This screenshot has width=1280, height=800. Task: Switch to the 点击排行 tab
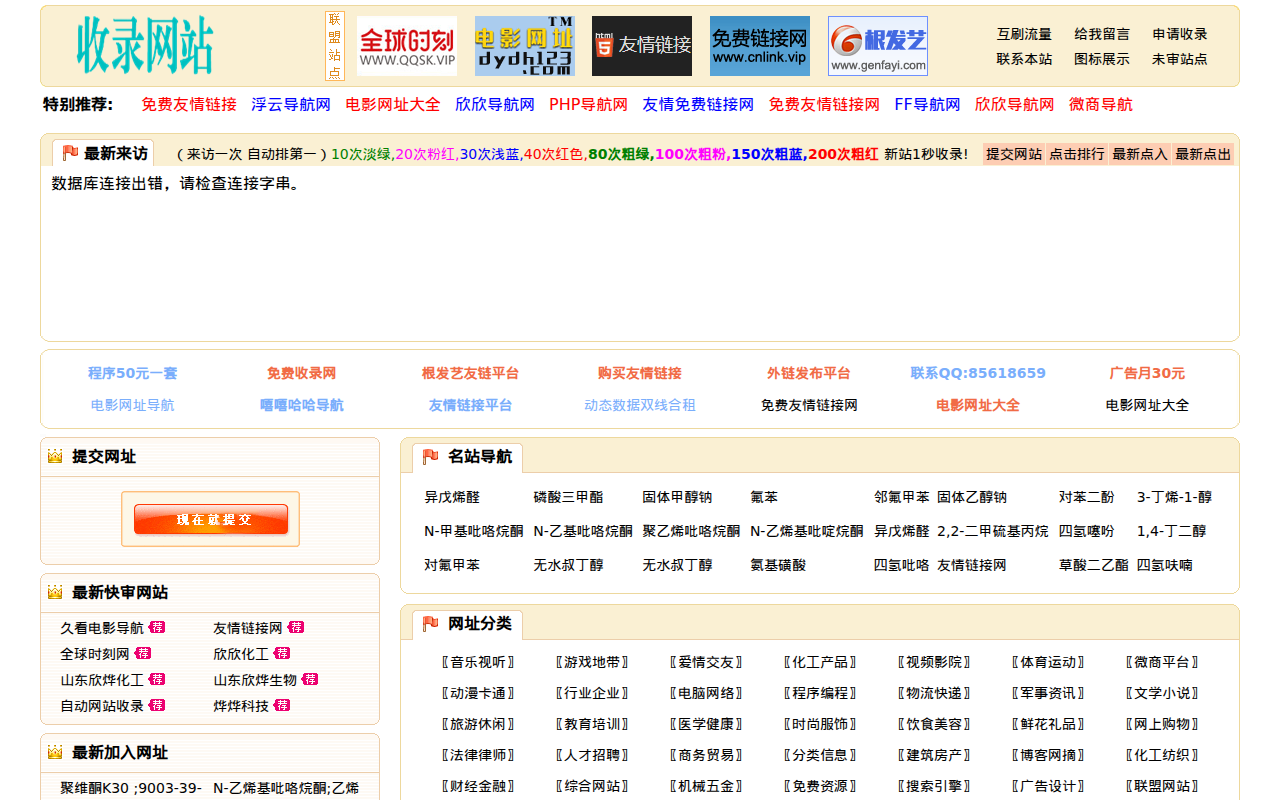(x=1077, y=154)
